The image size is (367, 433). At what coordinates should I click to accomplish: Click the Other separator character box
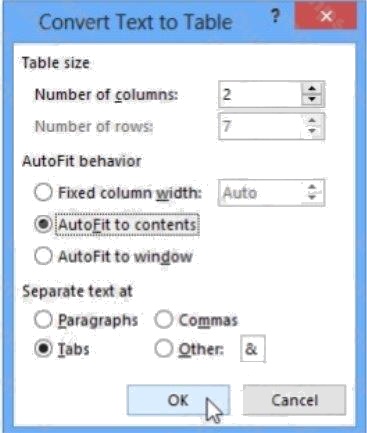tap(253, 349)
